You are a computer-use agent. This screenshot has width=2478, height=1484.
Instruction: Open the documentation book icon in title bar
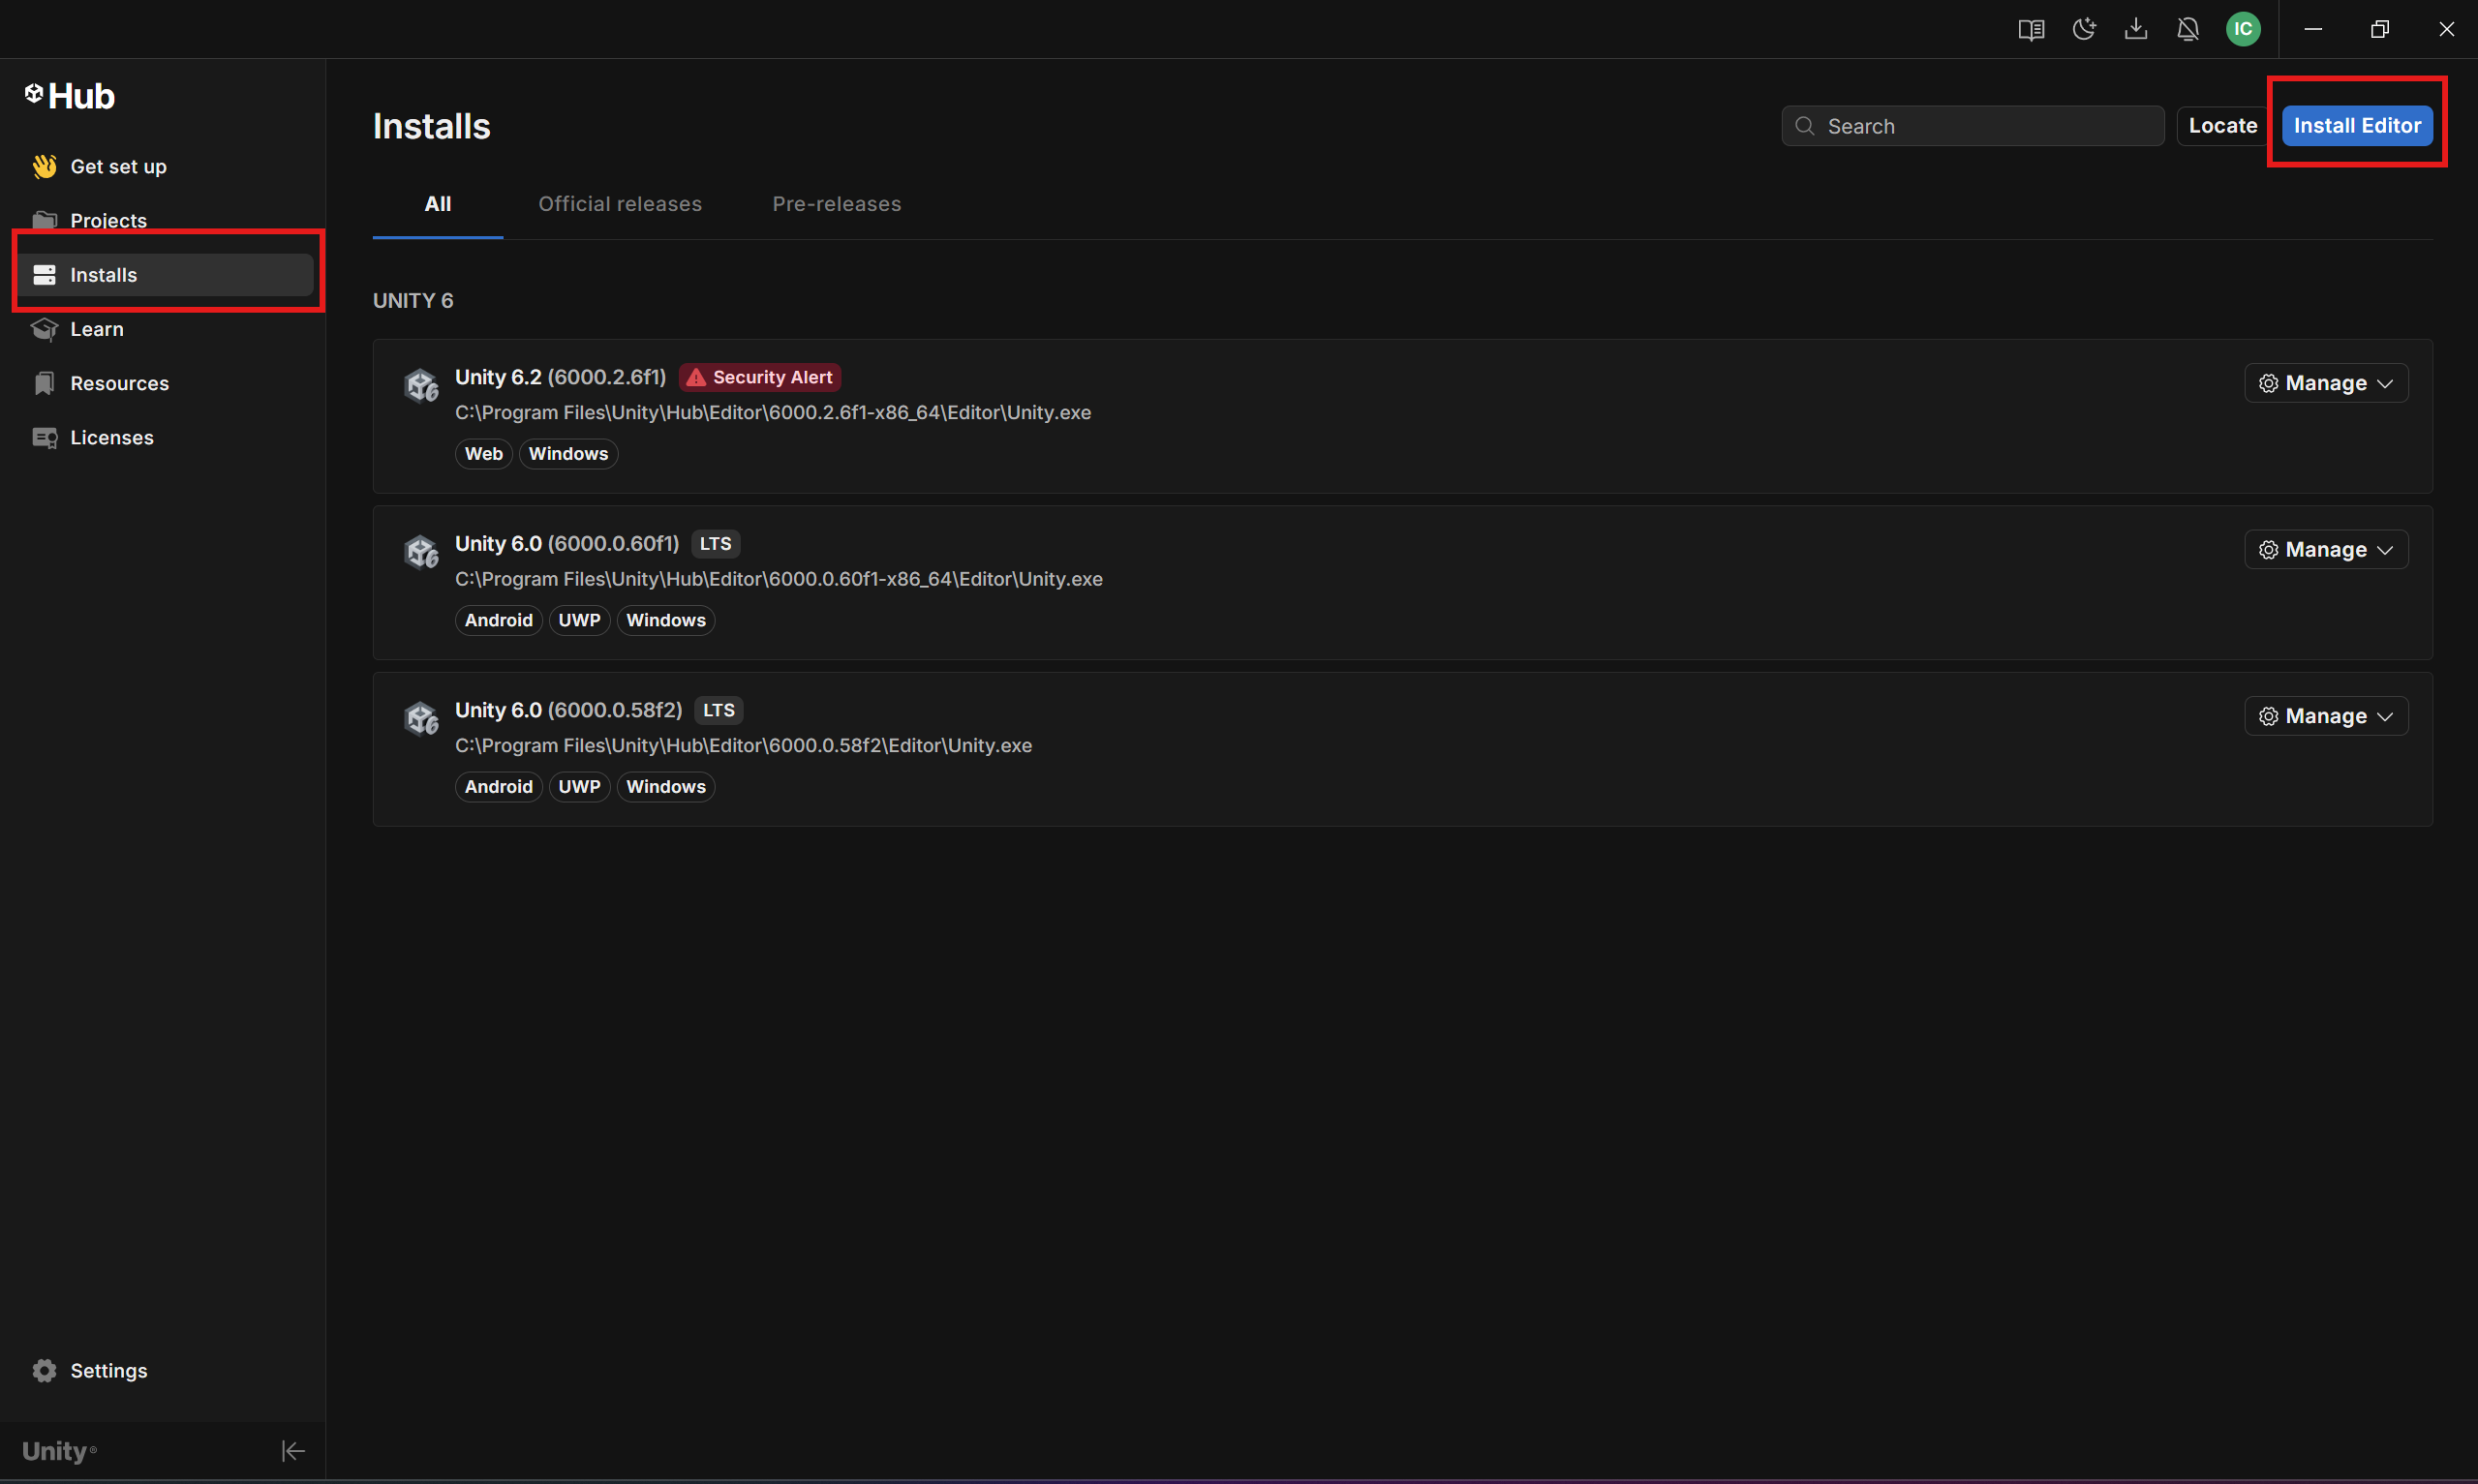click(2031, 29)
